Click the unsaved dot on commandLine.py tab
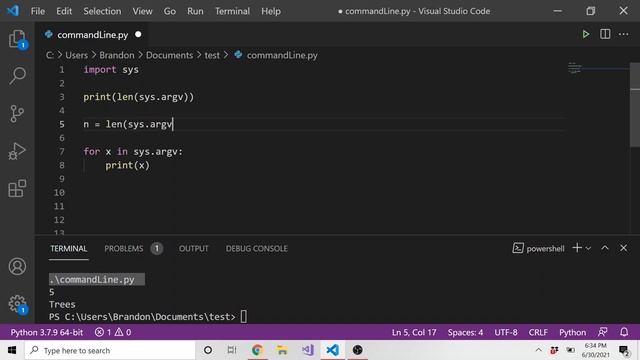640x360 pixels. point(138,34)
